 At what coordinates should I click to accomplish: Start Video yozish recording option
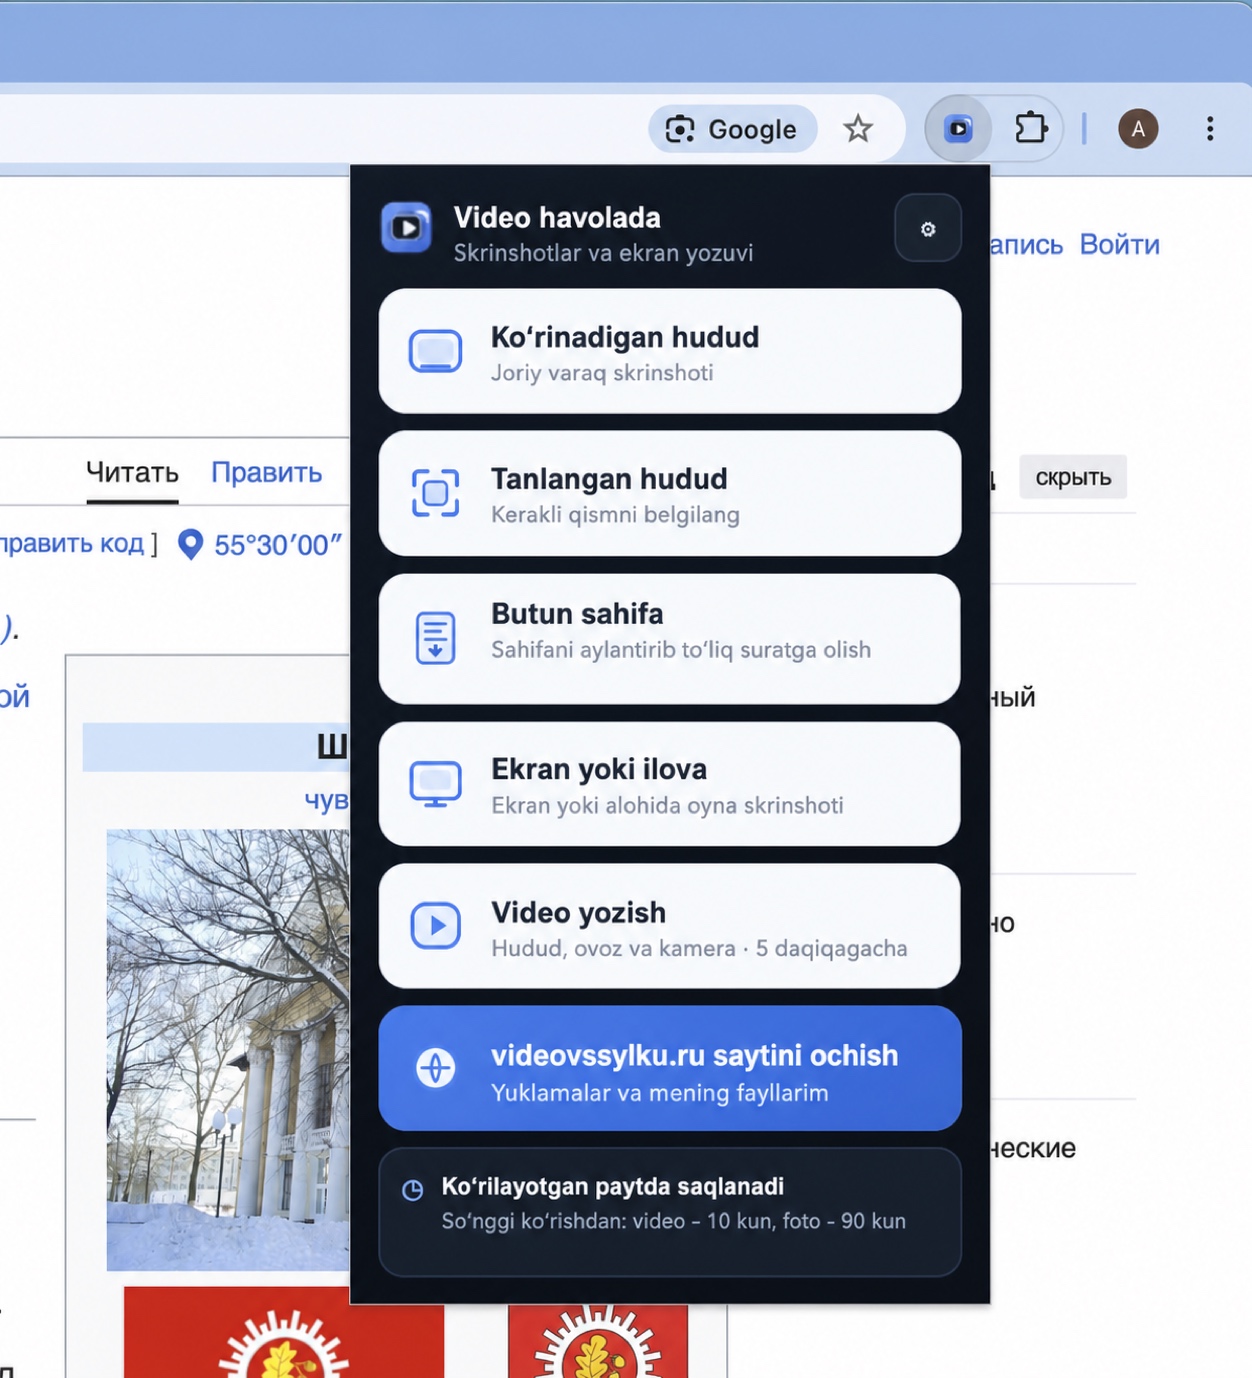click(670, 926)
